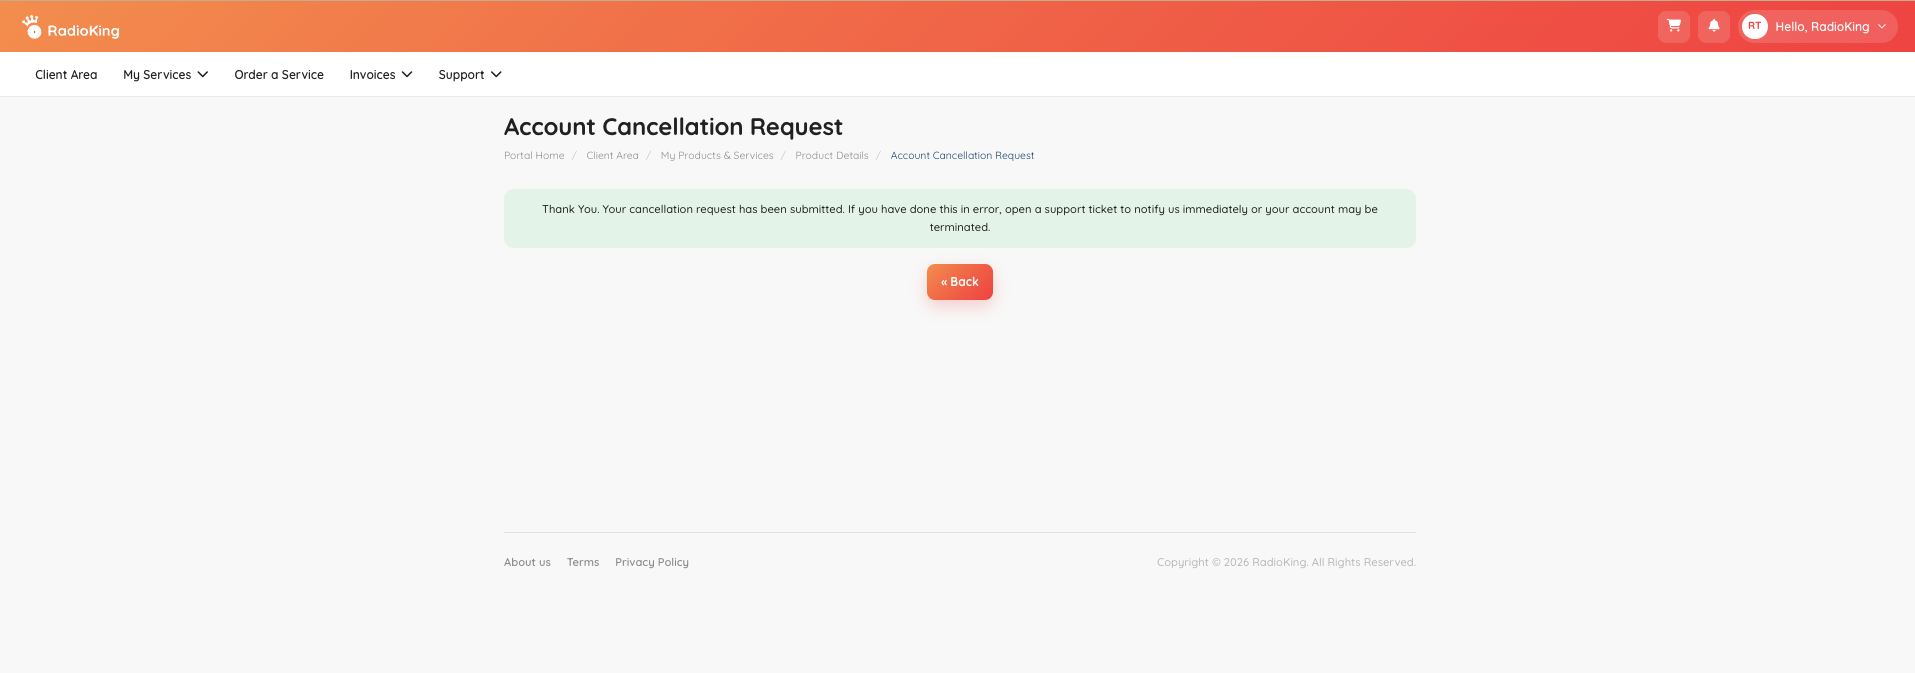Click the « Back button
Screen dimensions: 1915x673
[960, 282]
